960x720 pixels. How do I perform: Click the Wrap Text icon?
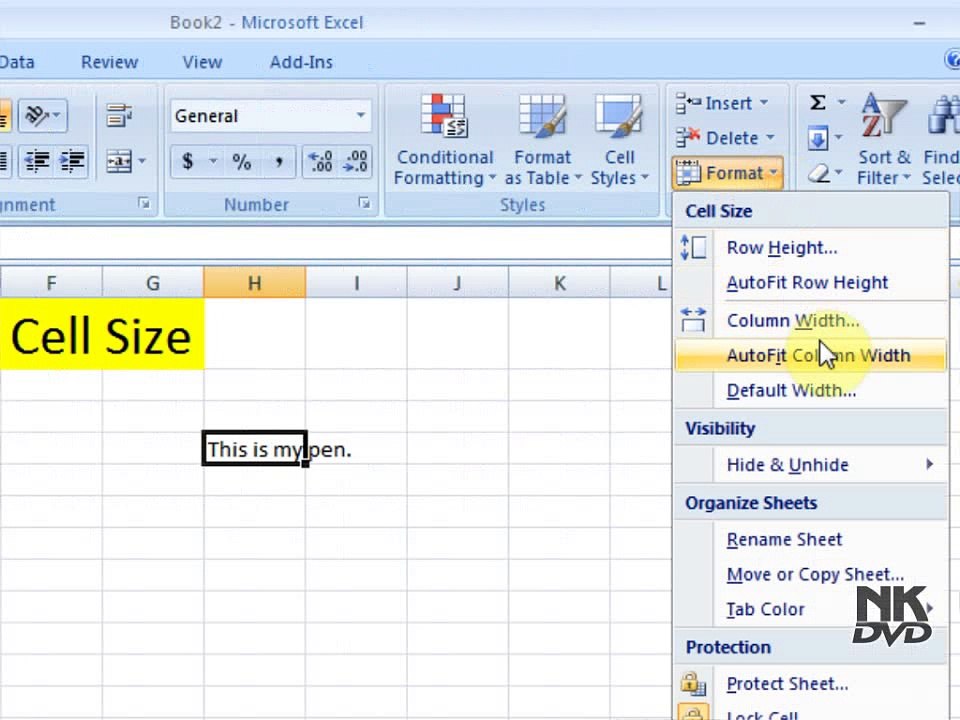click(x=119, y=115)
